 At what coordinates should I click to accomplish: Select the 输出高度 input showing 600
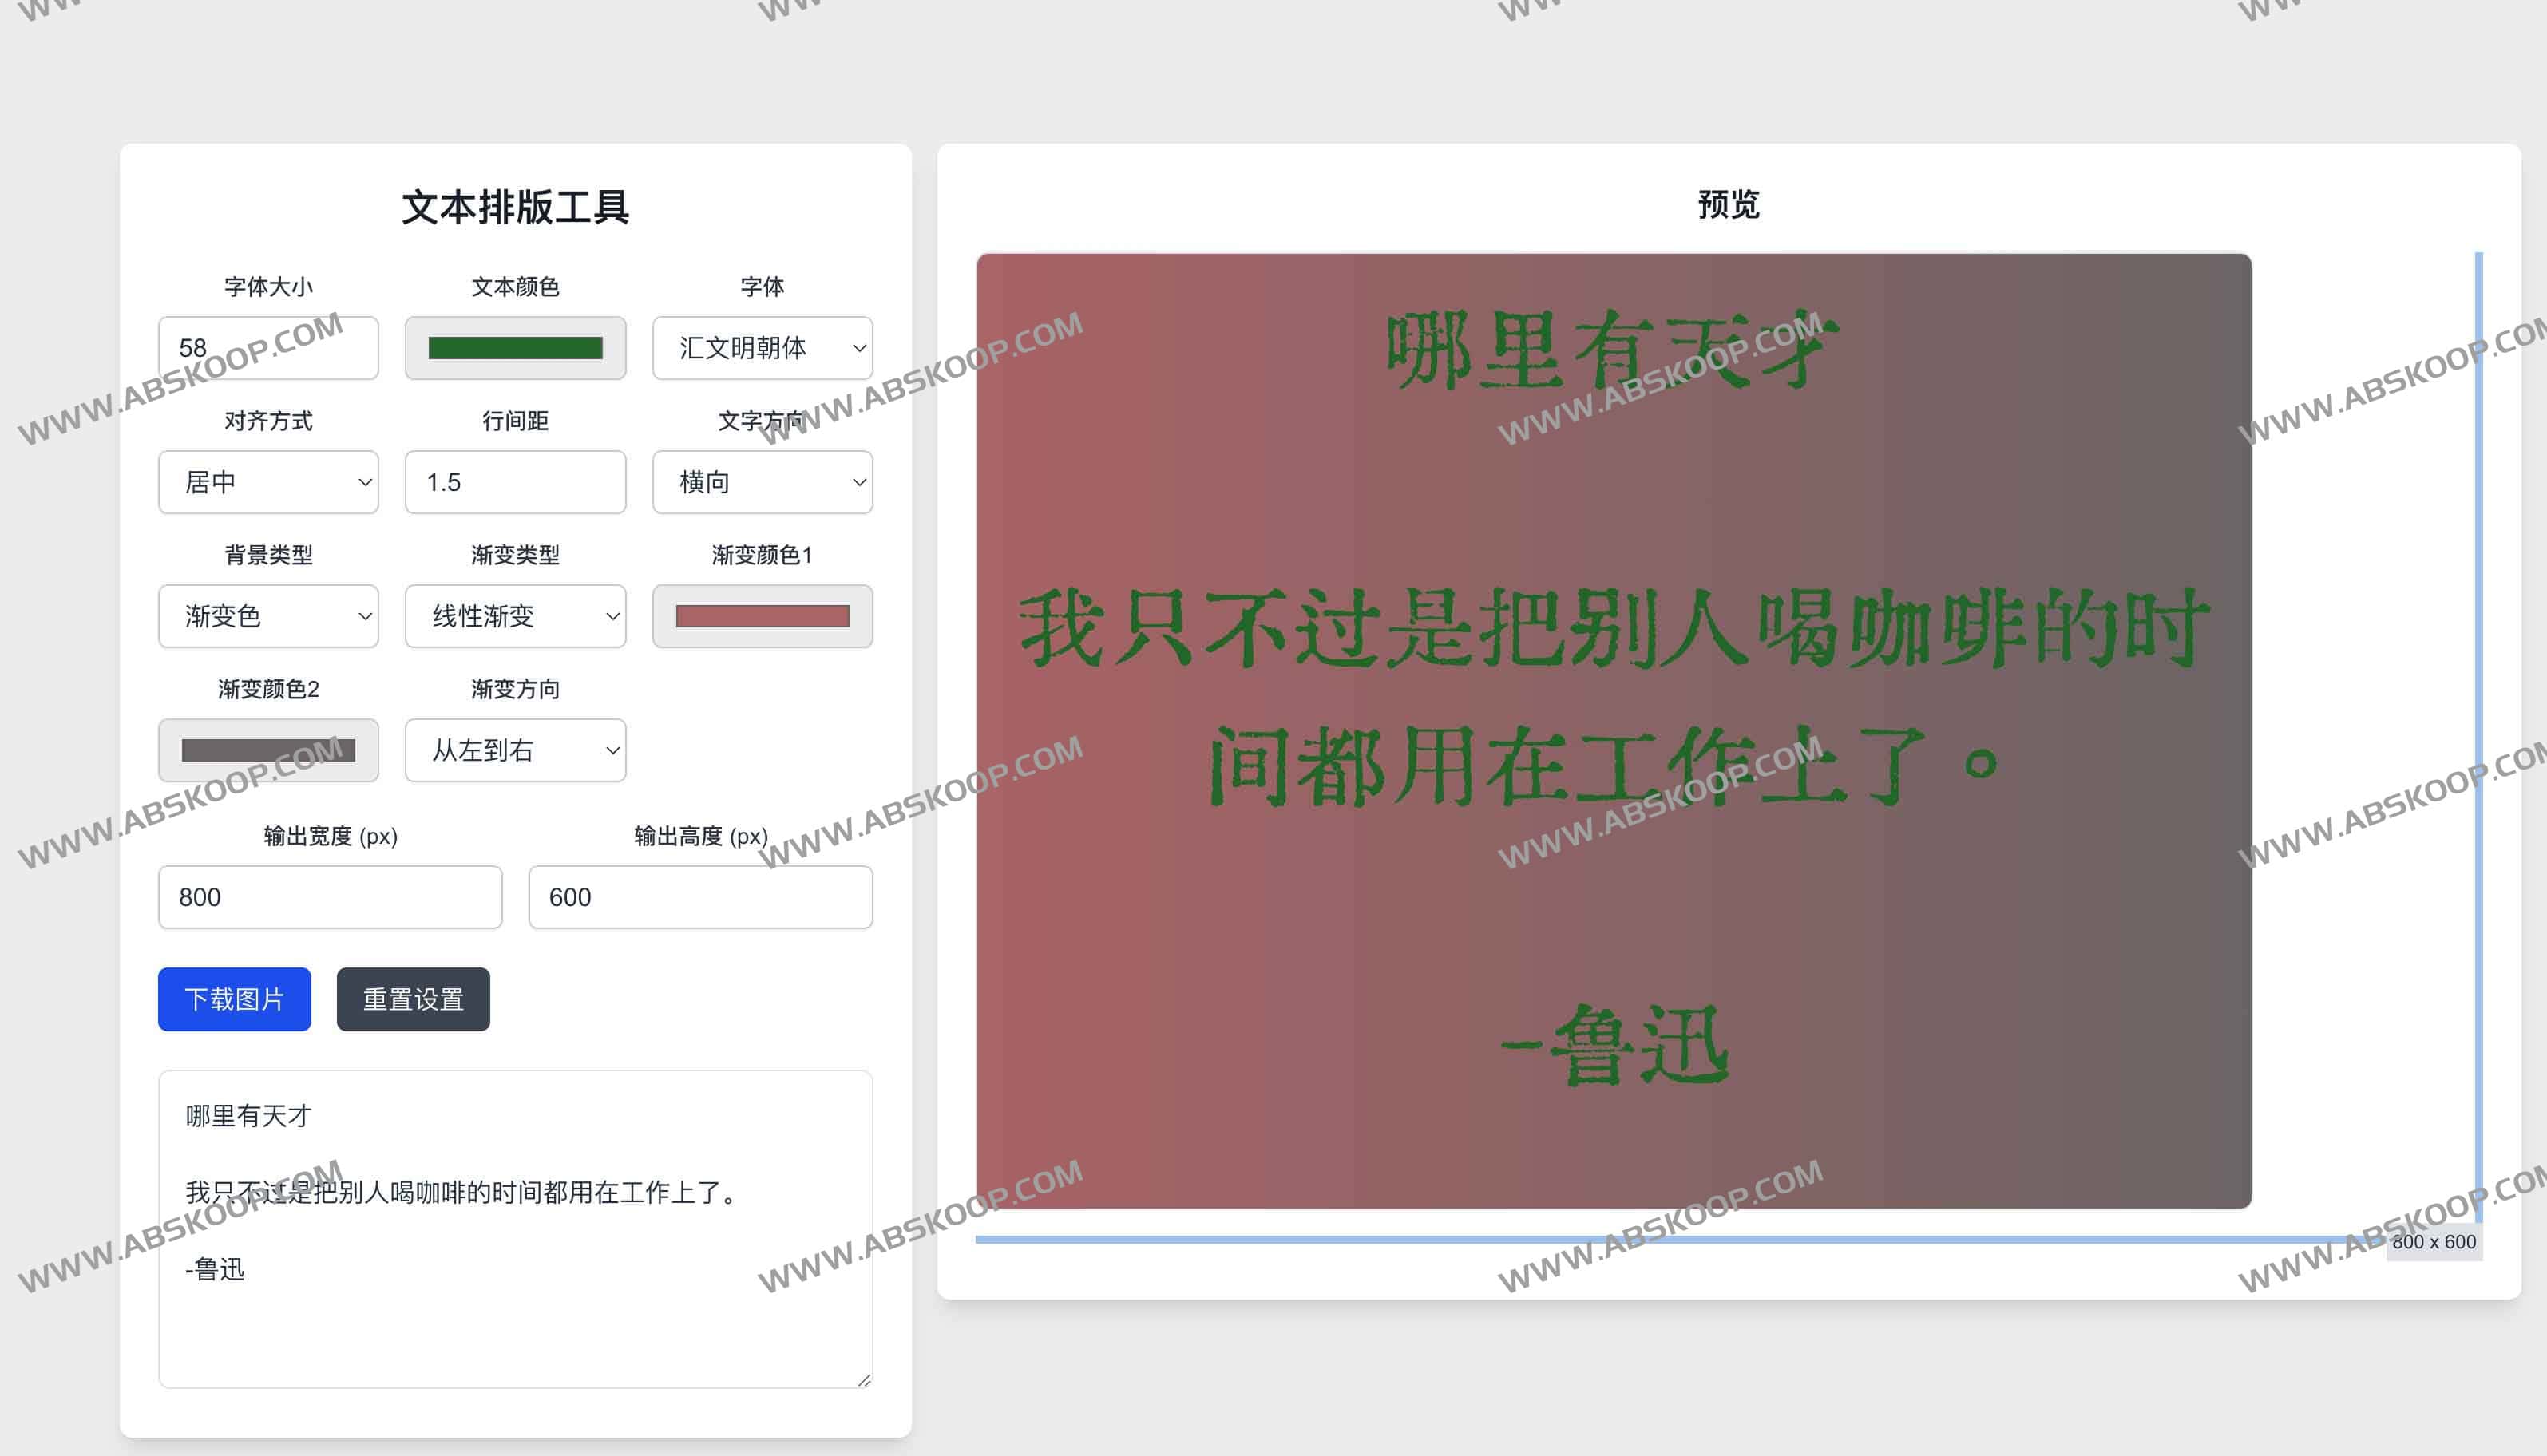(x=700, y=897)
